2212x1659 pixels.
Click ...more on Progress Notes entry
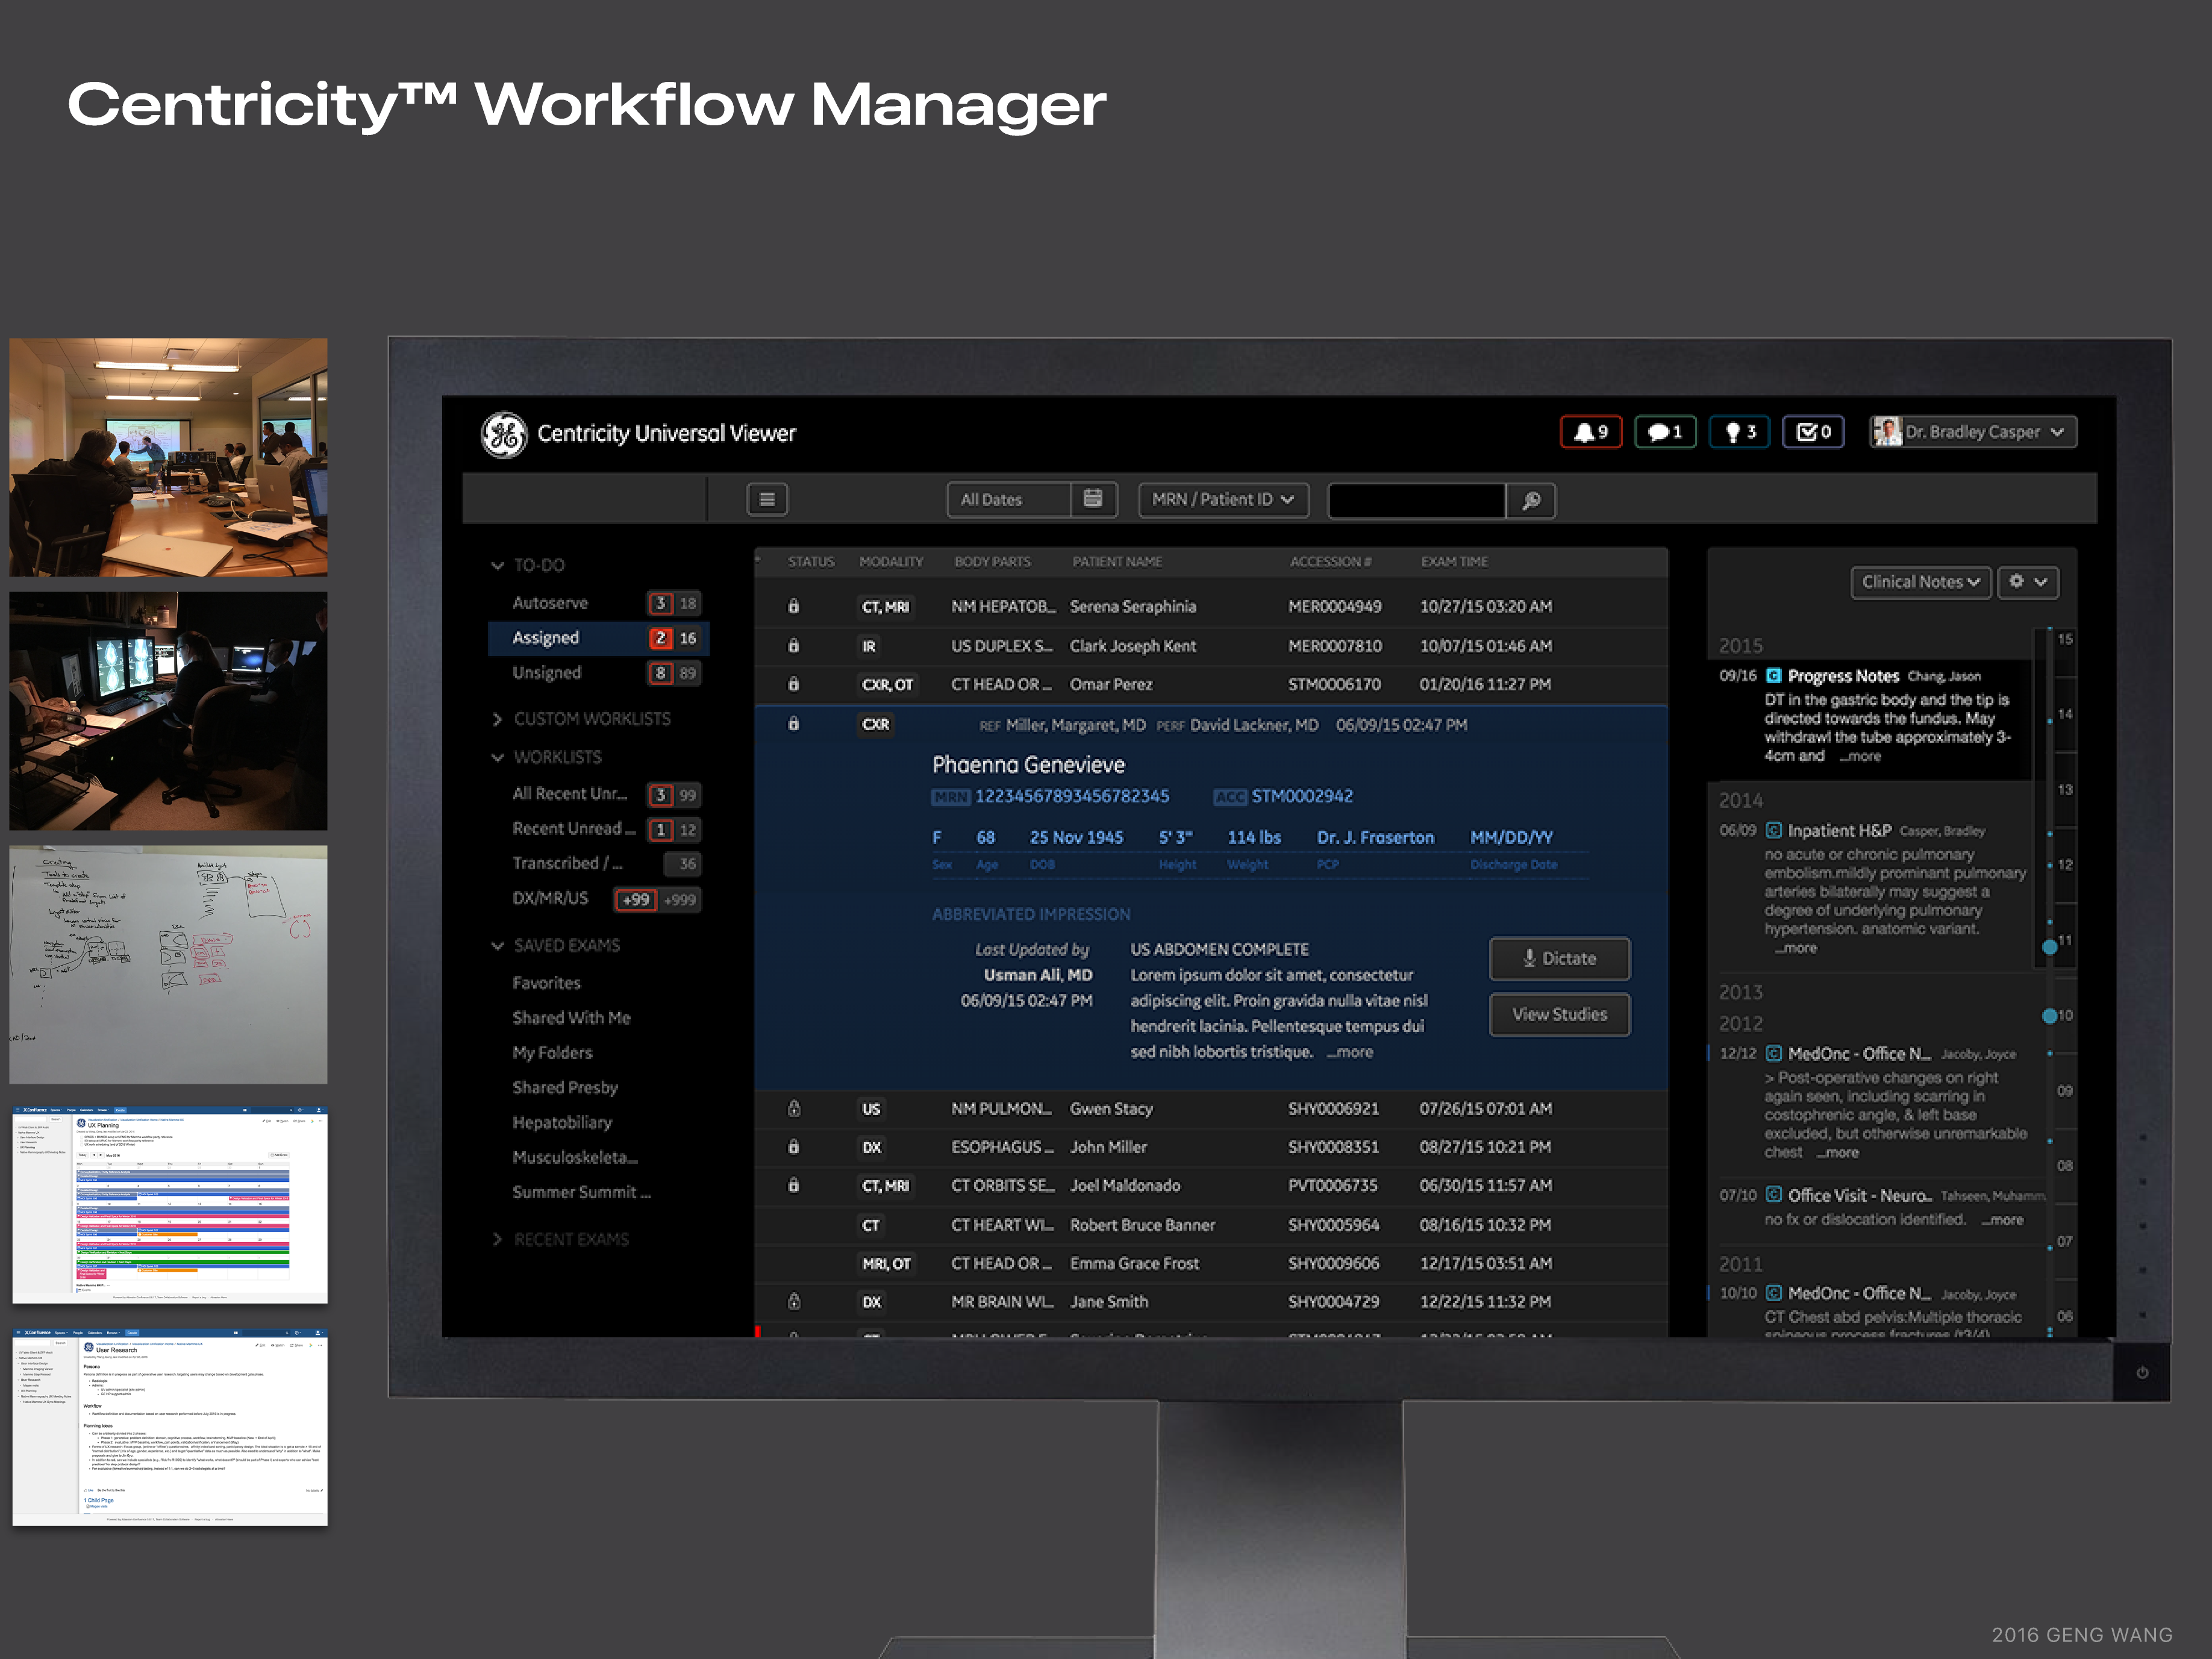[1860, 756]
